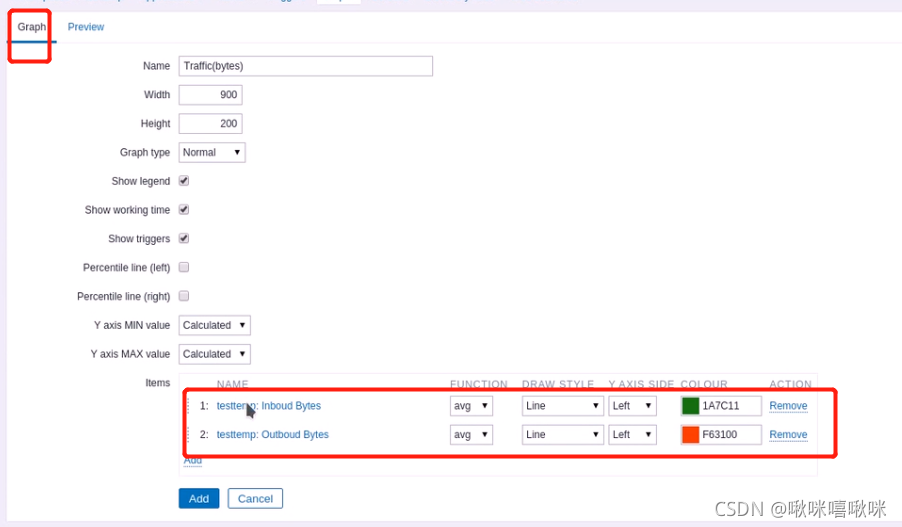902x527 pixels.
Task: Open draw style dropdown for Outboud Bytes
Action: point(563,434)
